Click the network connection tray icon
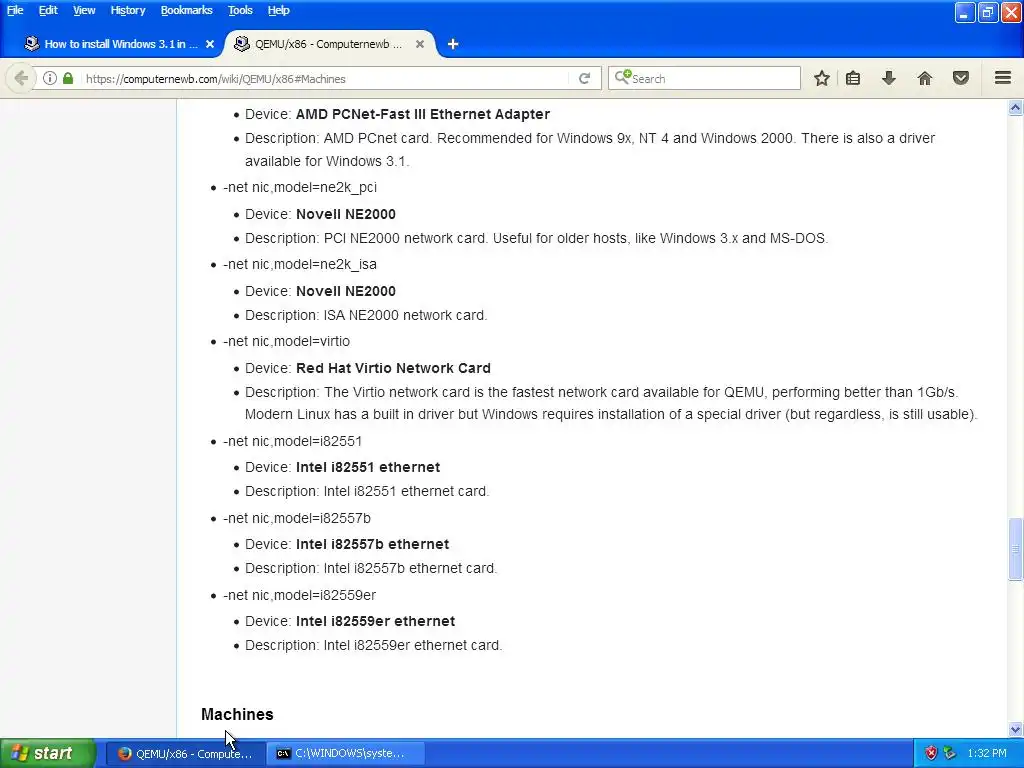This screenshot has width=1024, height=768. click(950, 753)
